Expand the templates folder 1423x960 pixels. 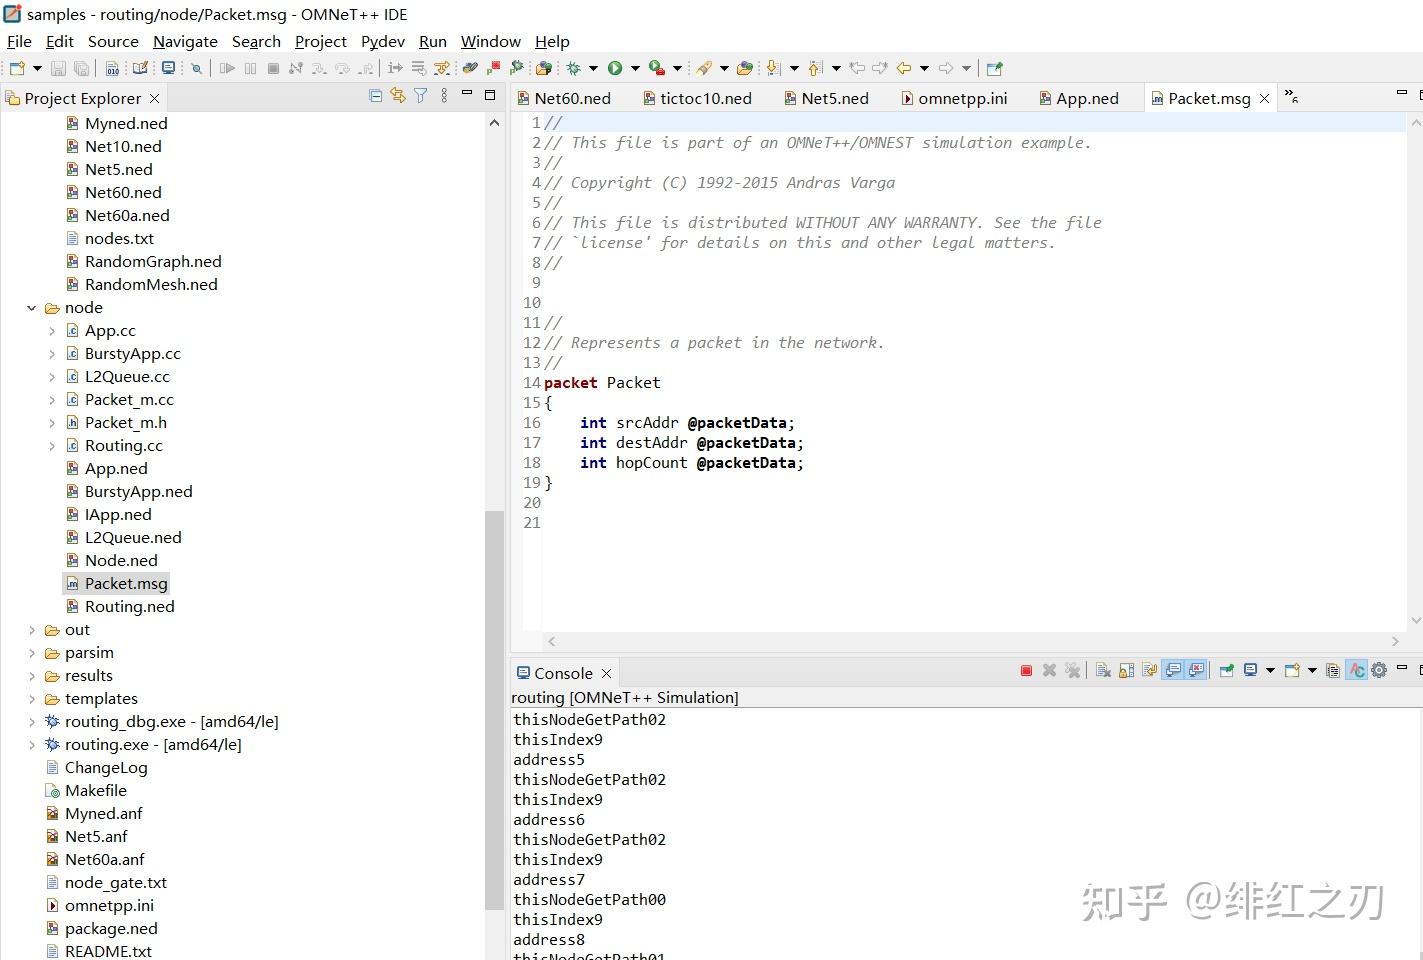click(x=32, y=699)
